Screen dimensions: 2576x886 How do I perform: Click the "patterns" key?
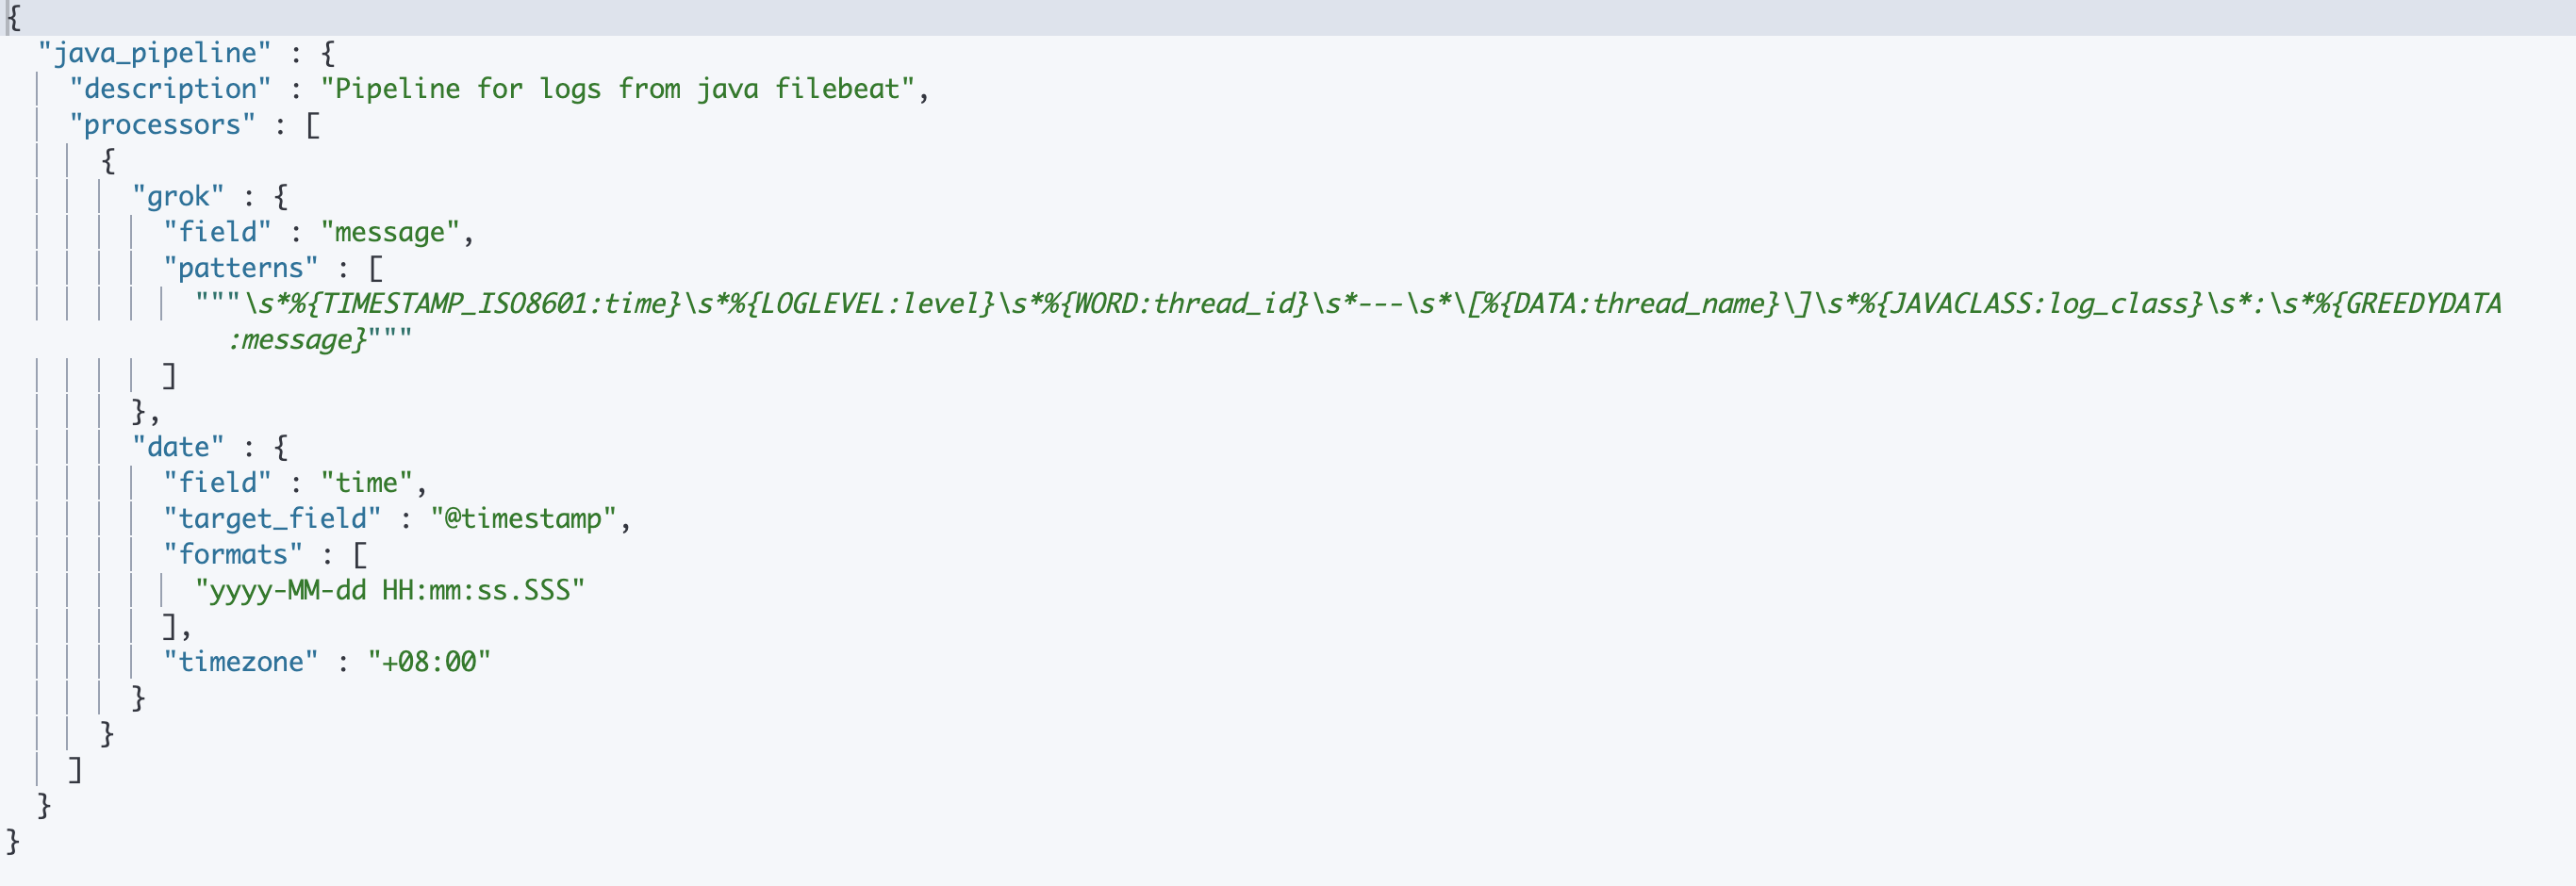(x=241, y=268)
